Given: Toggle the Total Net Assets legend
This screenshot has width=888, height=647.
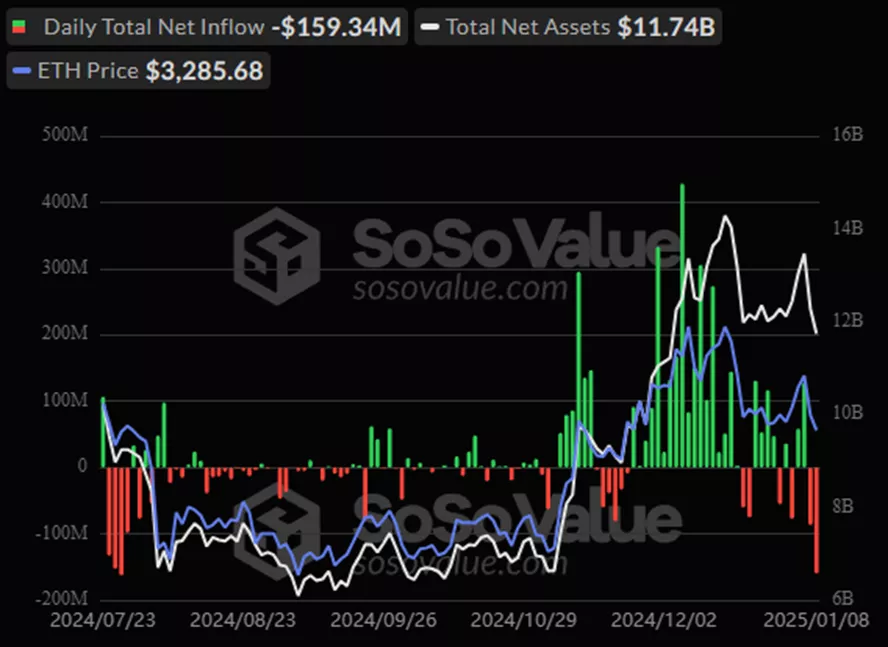Looking at the screenshot, I should (568, 27).
